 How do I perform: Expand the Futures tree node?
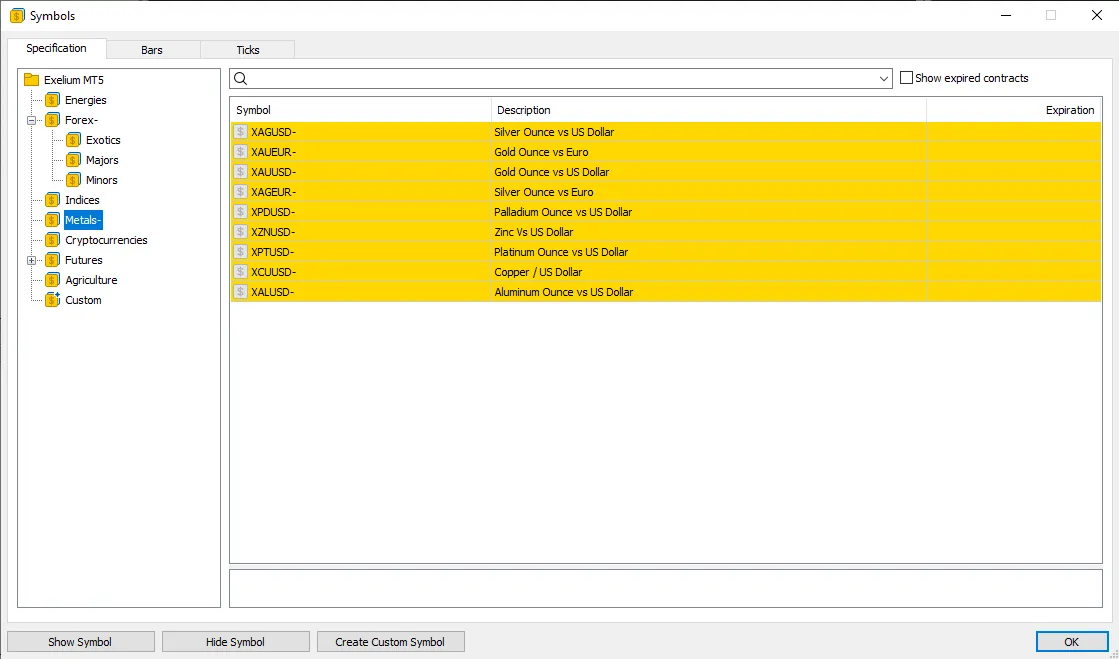point(32,260)
